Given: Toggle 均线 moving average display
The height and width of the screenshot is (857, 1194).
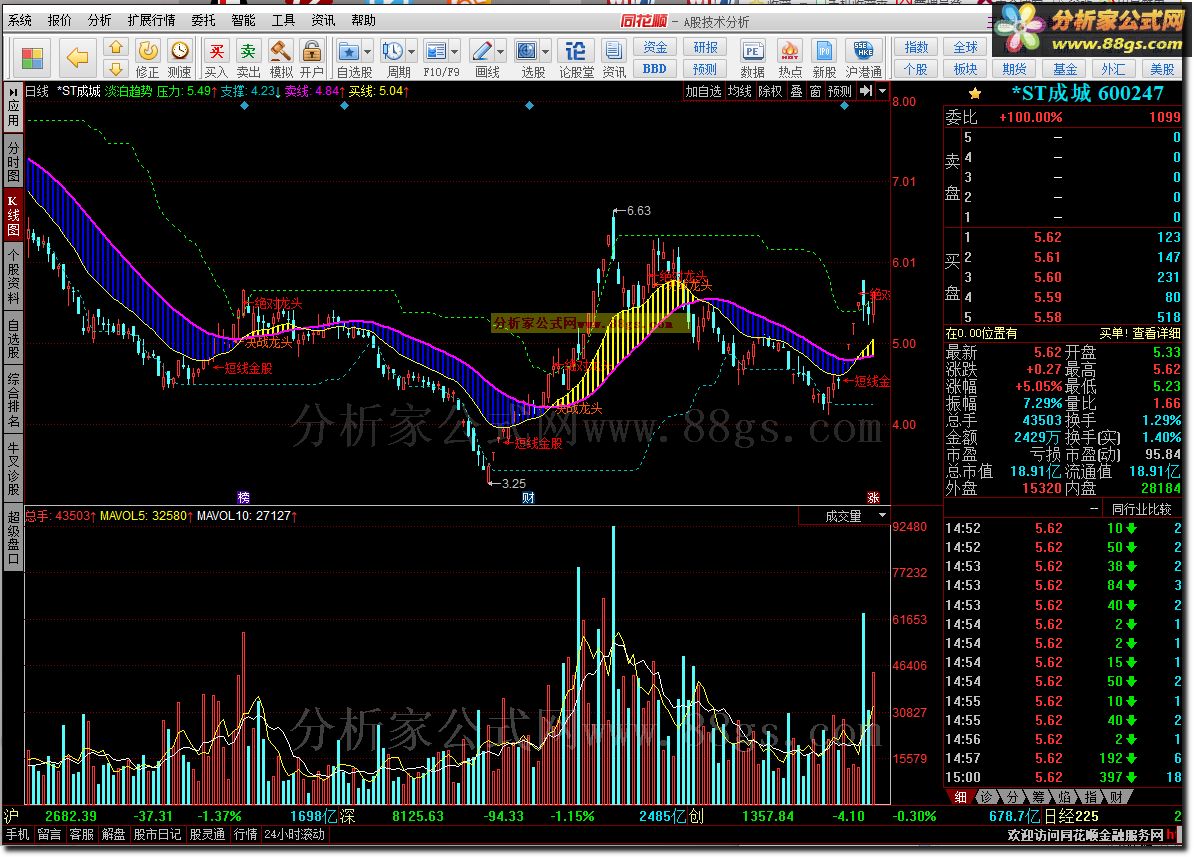Looking at the screenshot, I should coord(739,91).
